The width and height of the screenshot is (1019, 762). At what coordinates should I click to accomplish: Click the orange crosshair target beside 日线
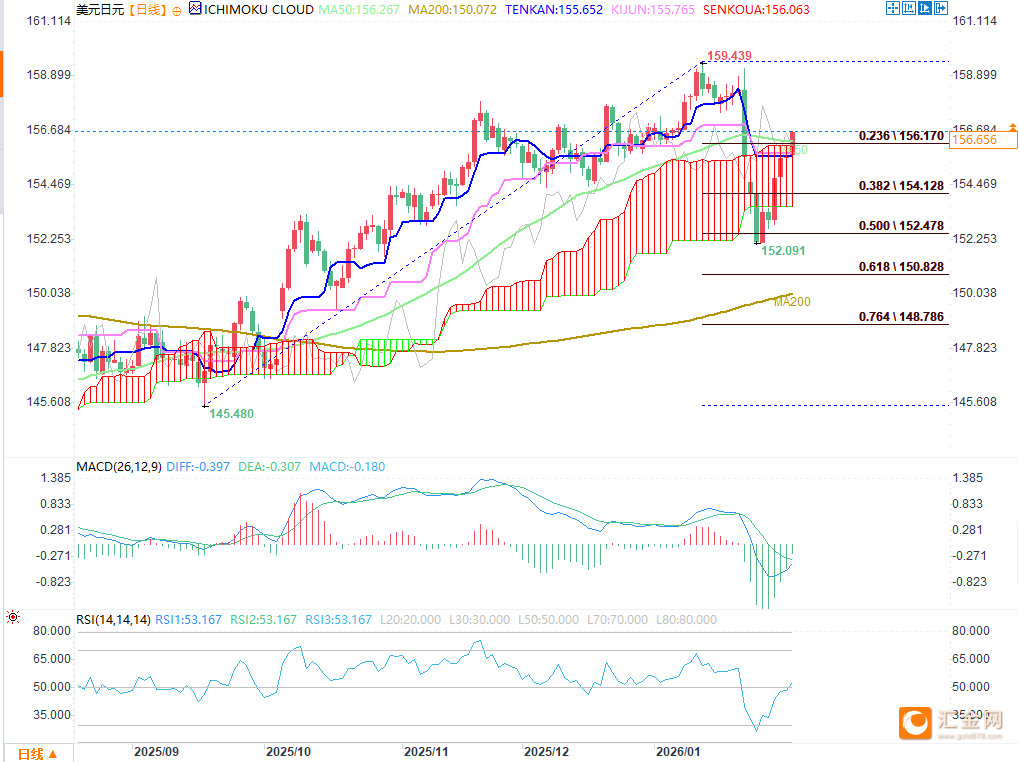point(177,11)
